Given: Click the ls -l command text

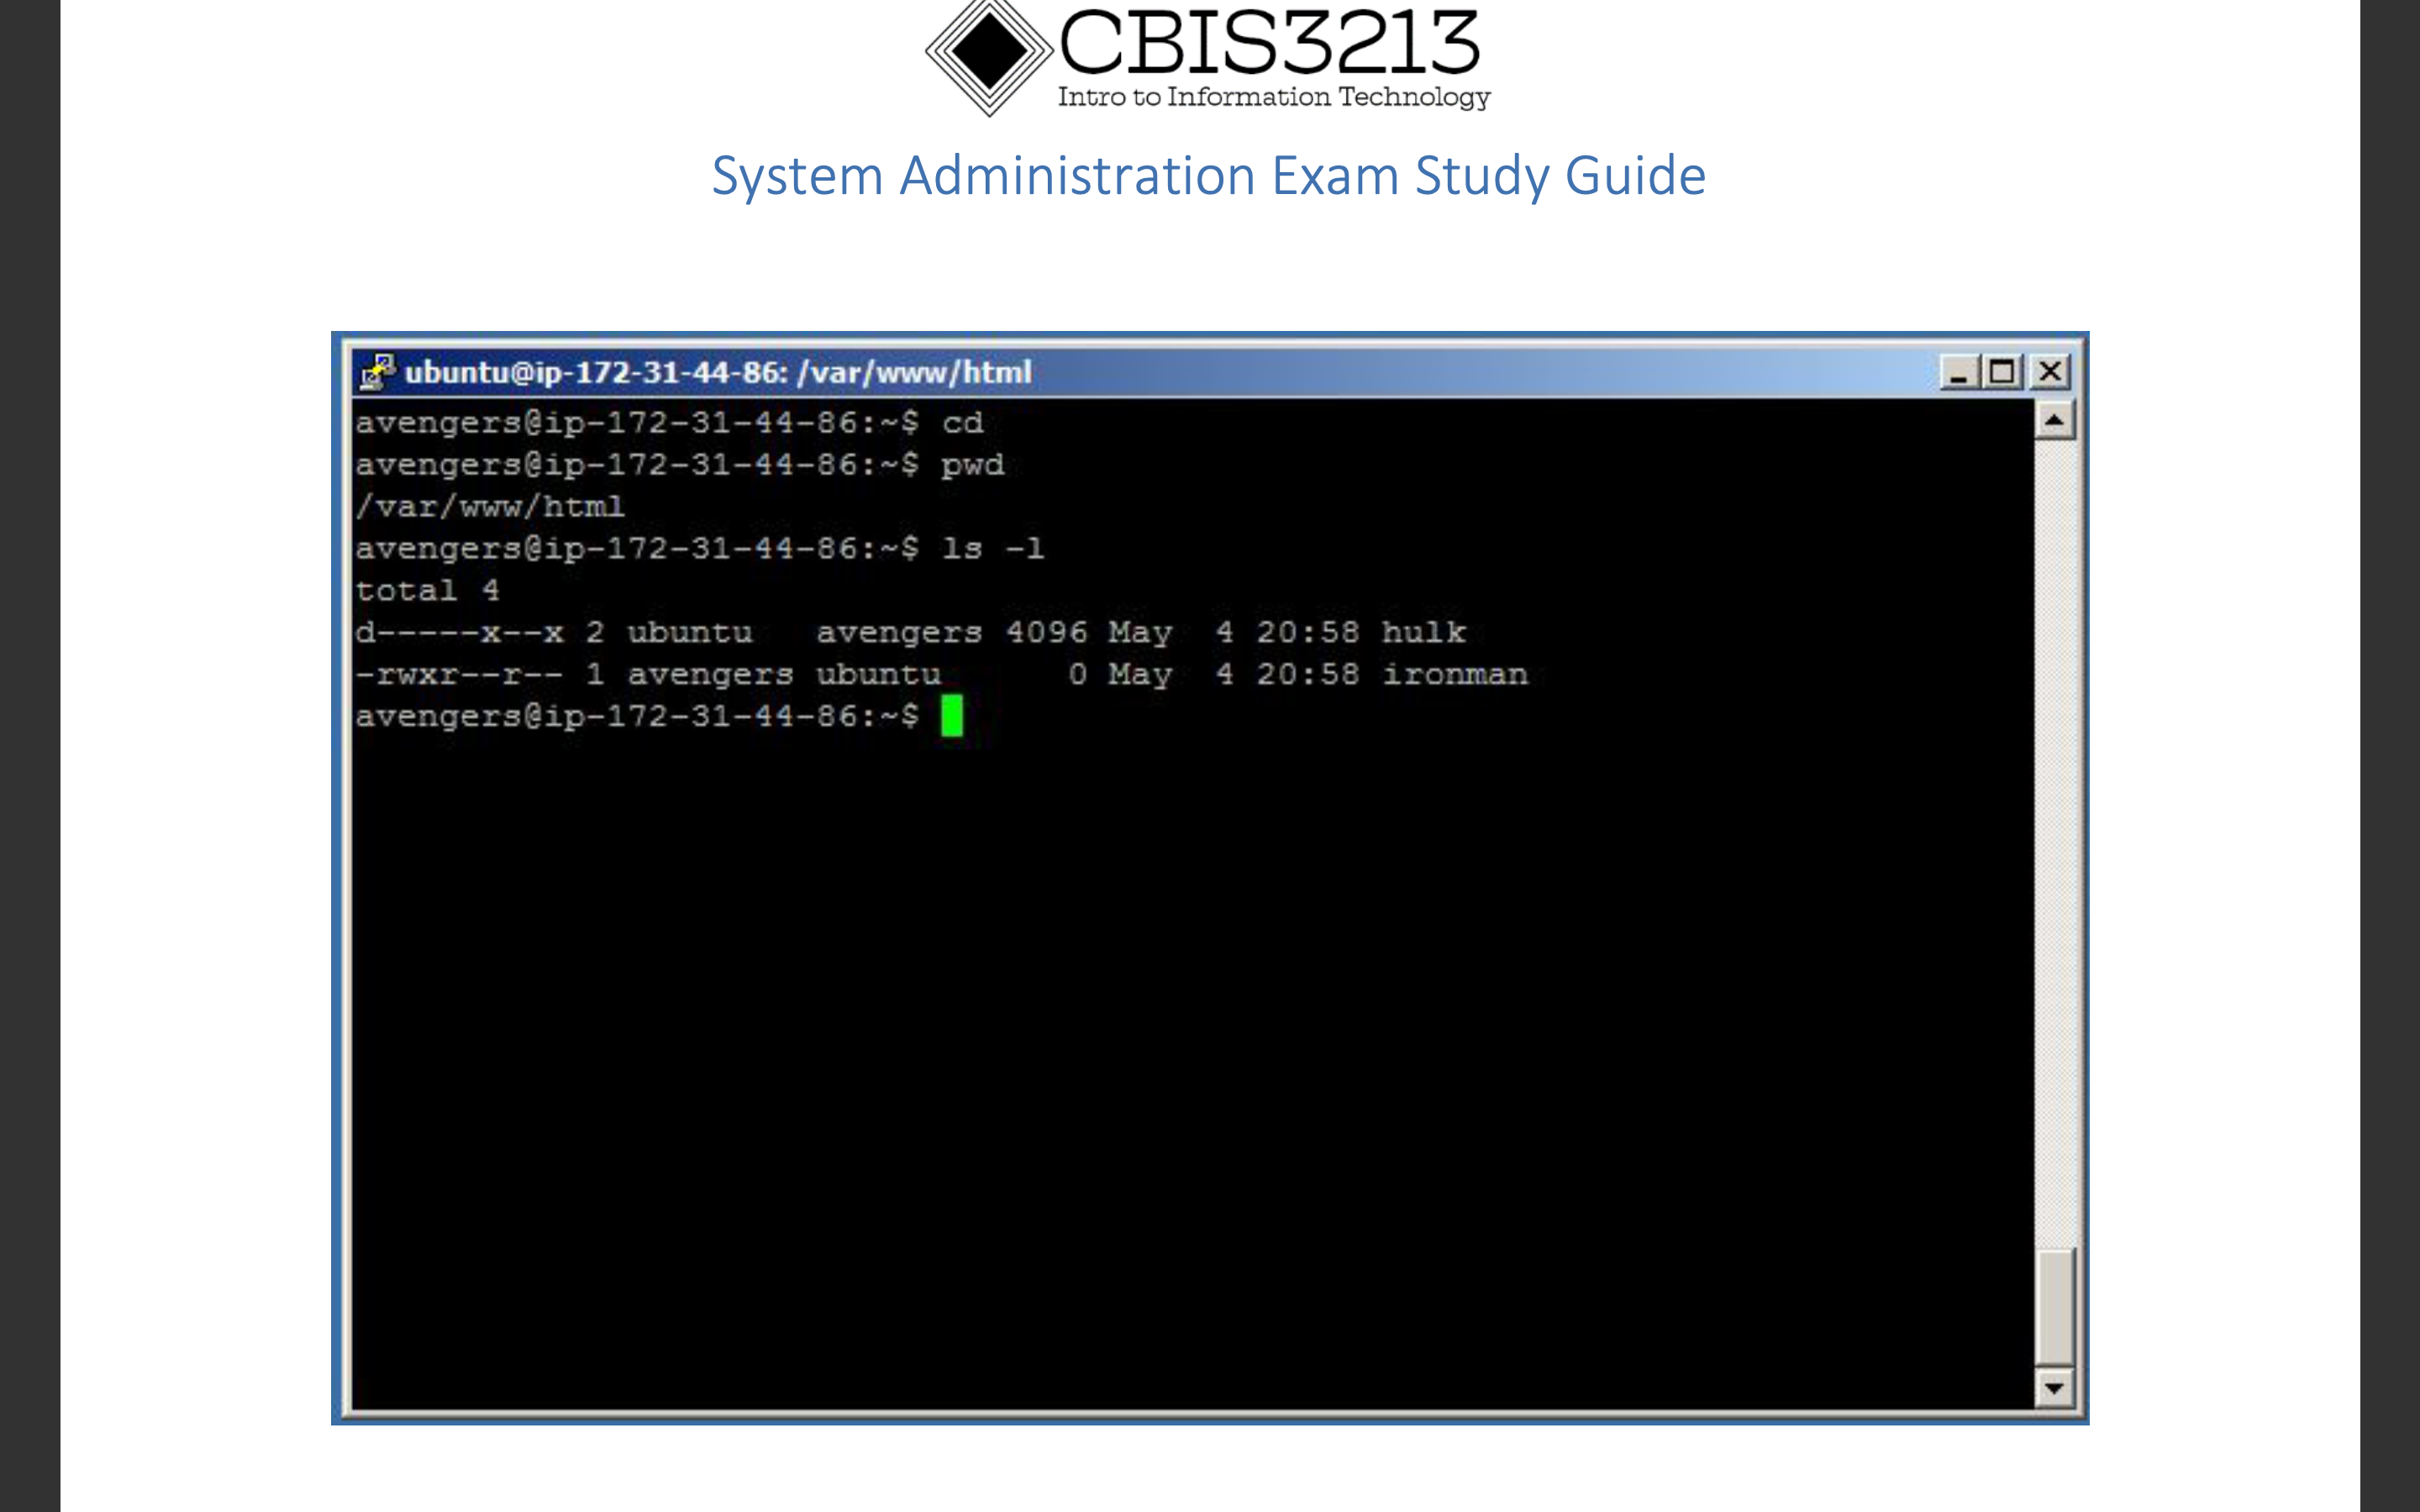Looking at the screenshot, I should coord(994,548).
